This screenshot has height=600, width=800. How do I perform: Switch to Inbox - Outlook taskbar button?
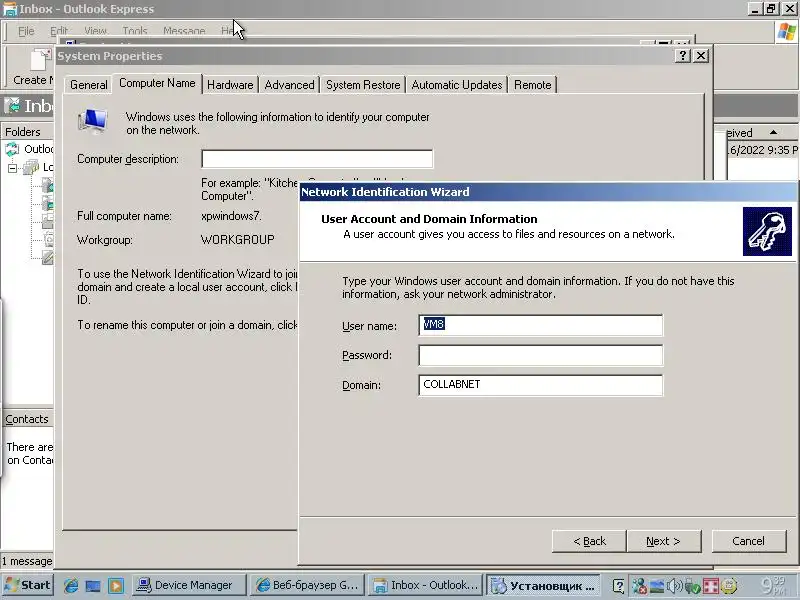tap(427, 585)
